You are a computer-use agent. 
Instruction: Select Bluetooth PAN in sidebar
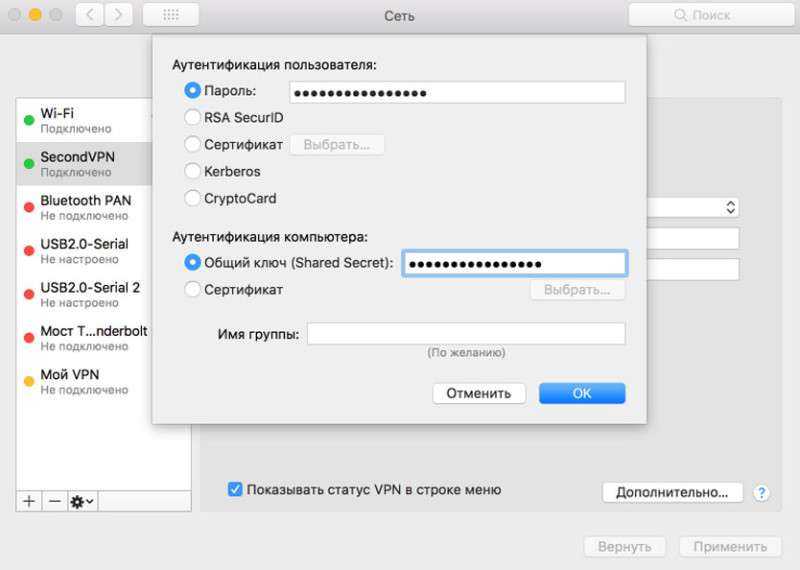coord(84,207)
